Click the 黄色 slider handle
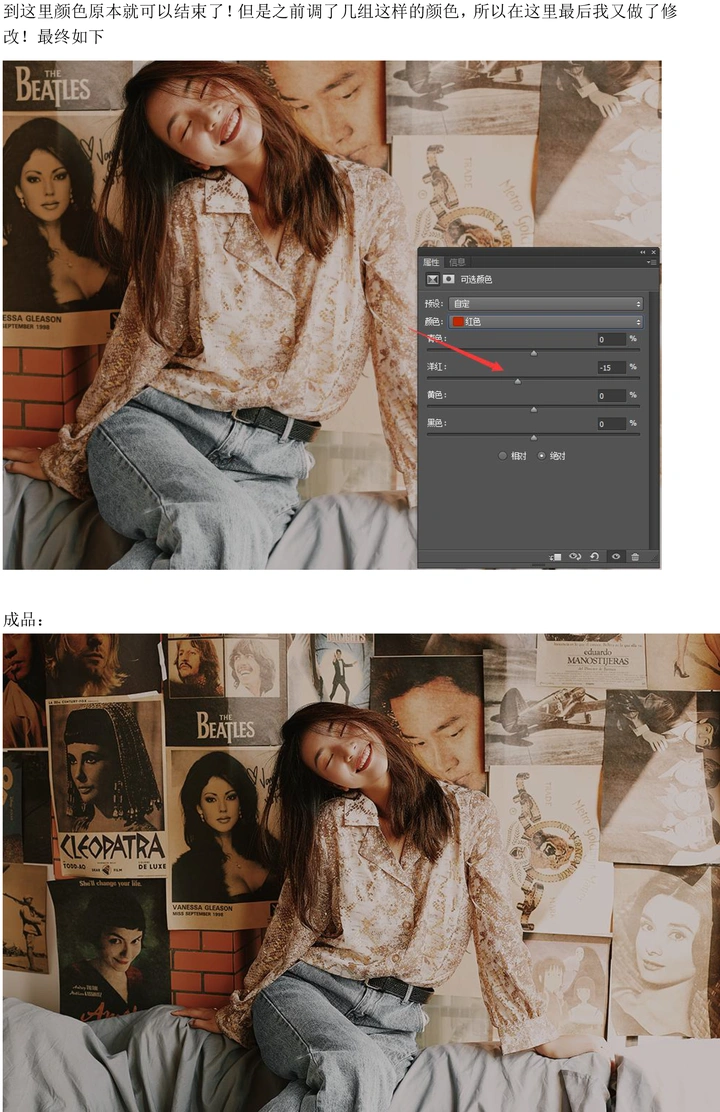Image resolution: width=720 pixels, height=1112 pixels. (533, 410)
